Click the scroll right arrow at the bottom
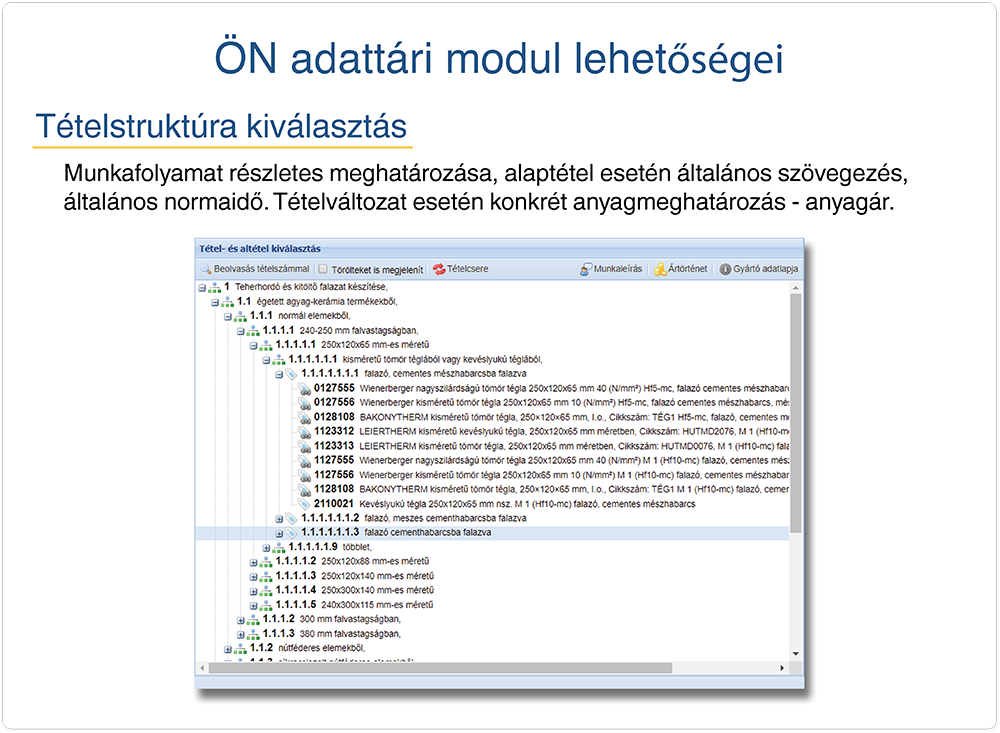 pos(782,668)
